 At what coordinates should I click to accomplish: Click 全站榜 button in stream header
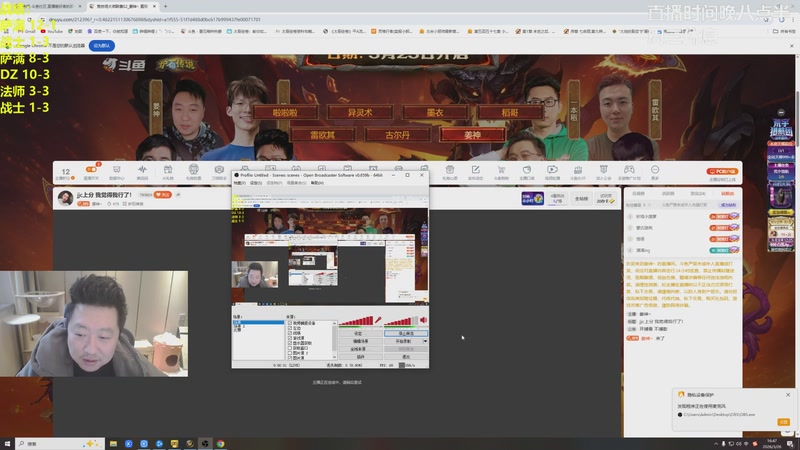click(582, 198)
